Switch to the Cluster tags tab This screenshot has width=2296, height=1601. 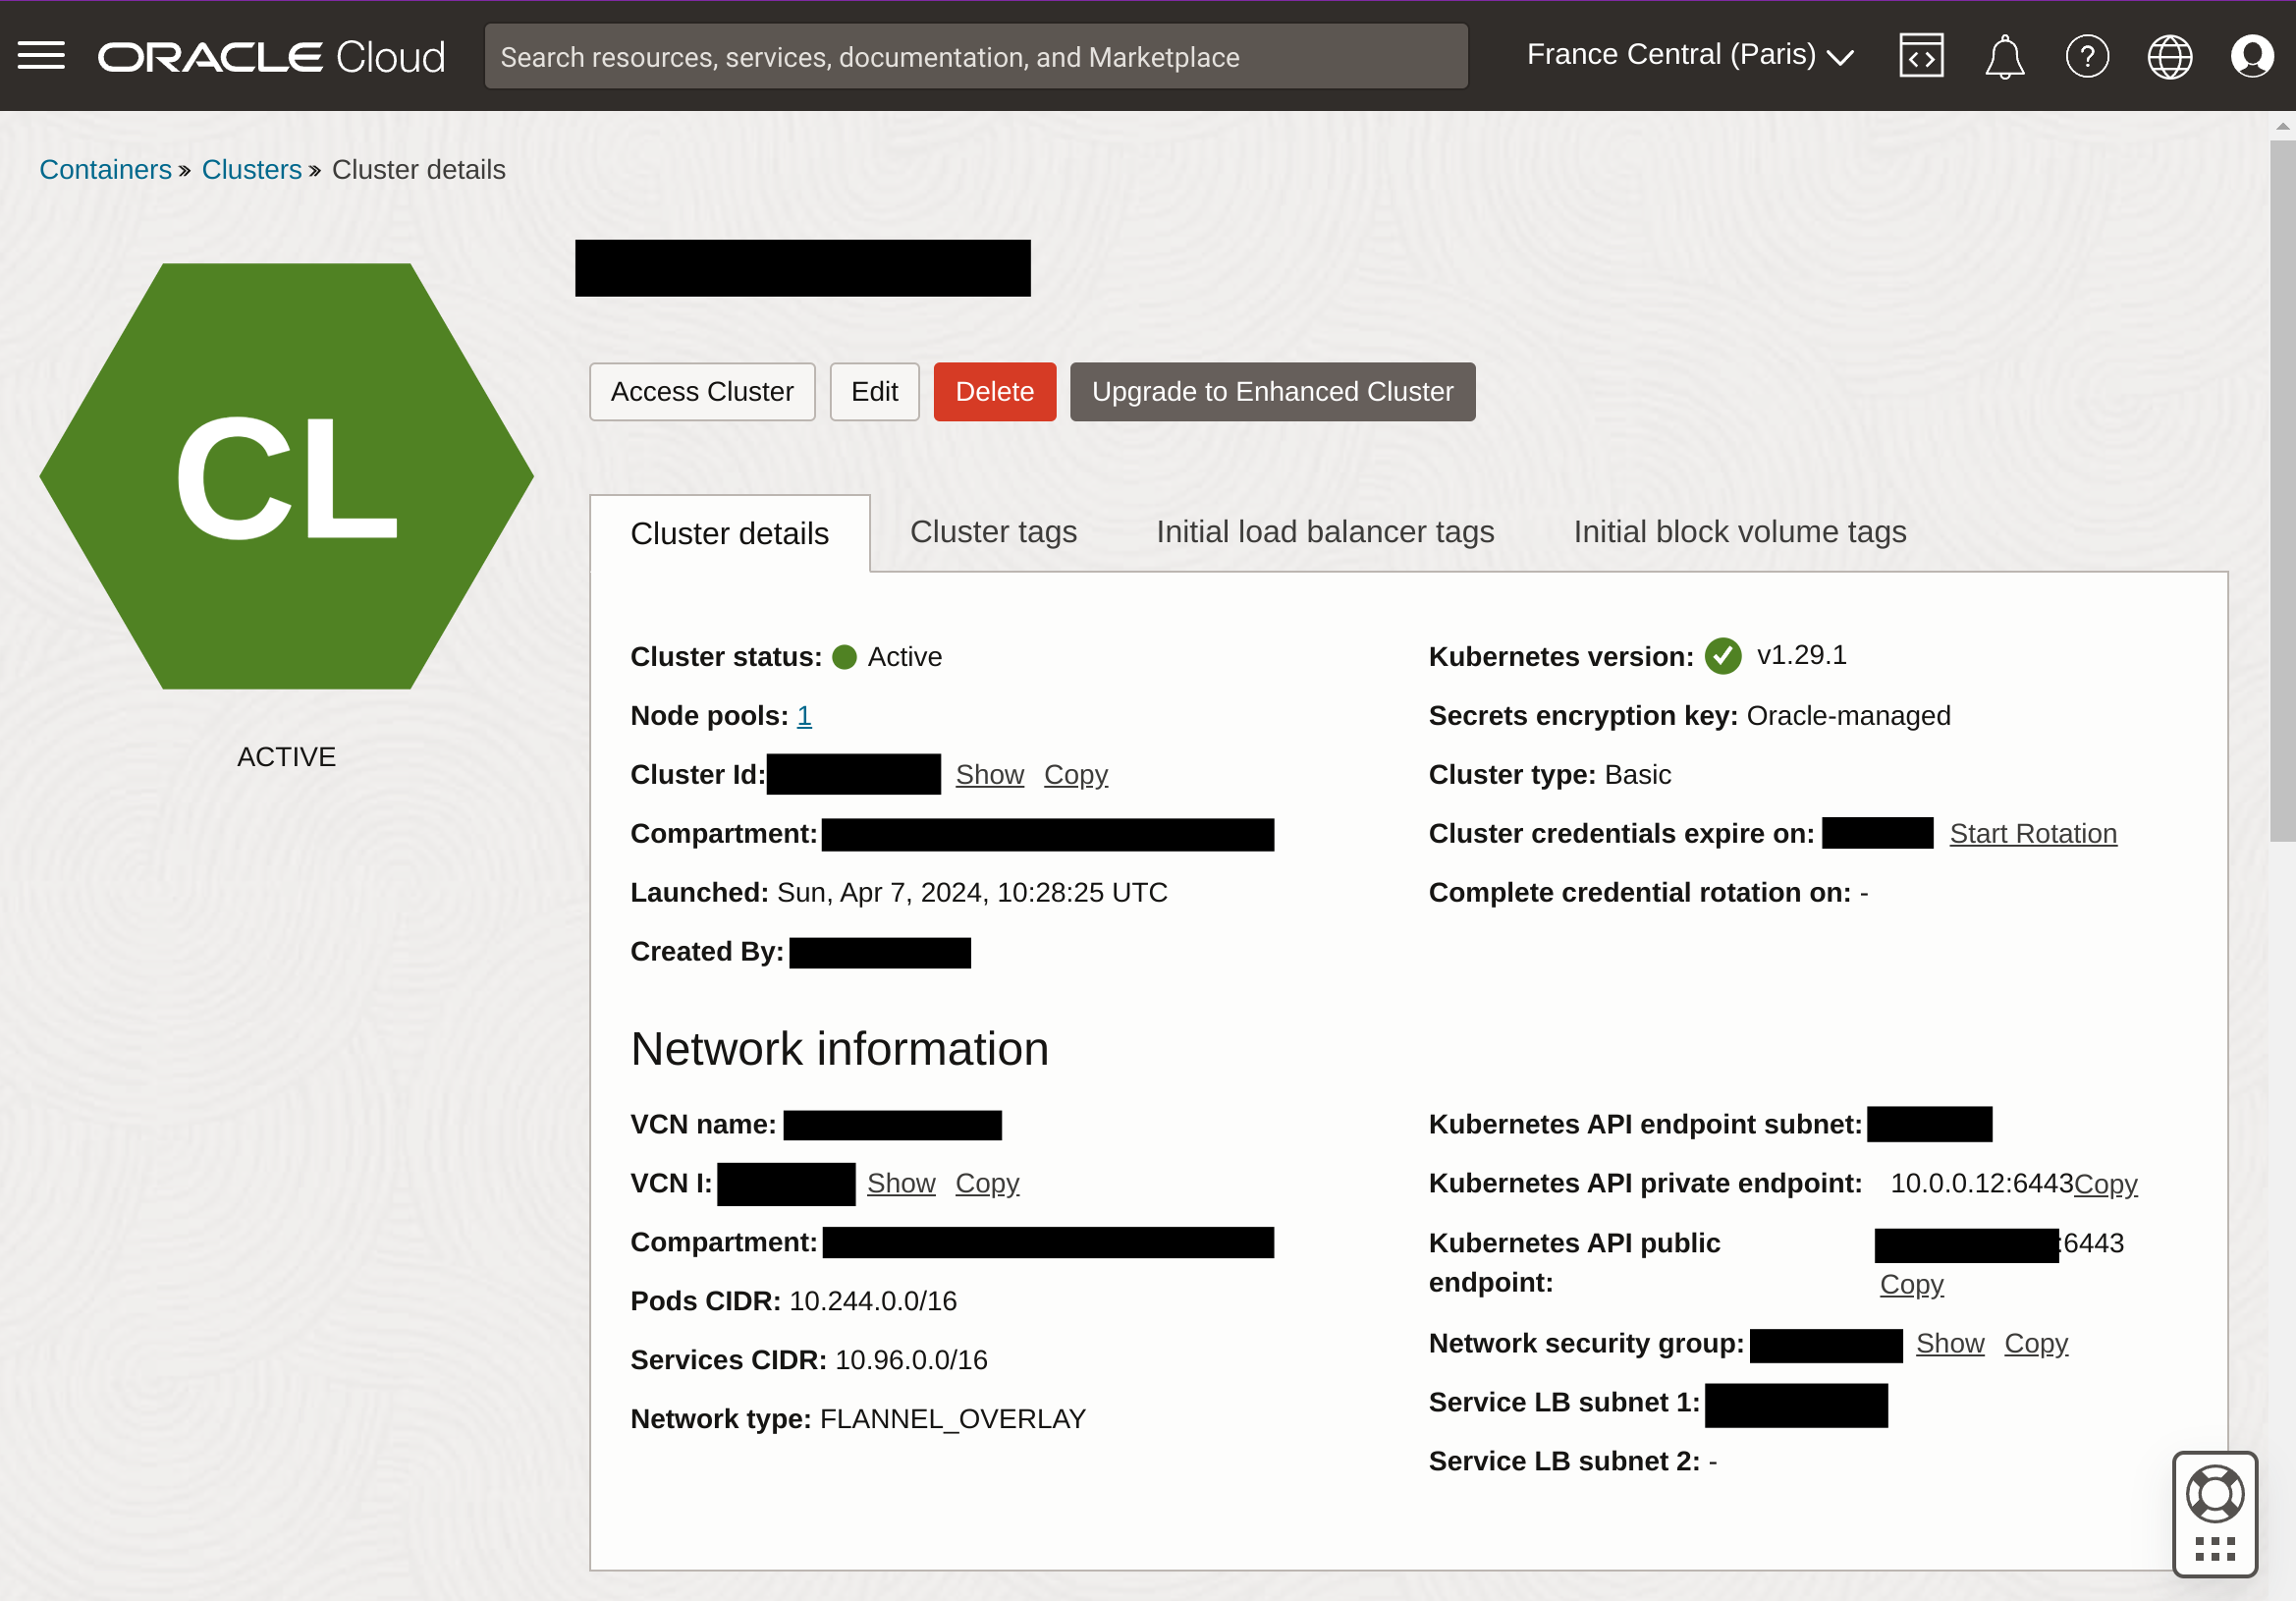[993, 531]
